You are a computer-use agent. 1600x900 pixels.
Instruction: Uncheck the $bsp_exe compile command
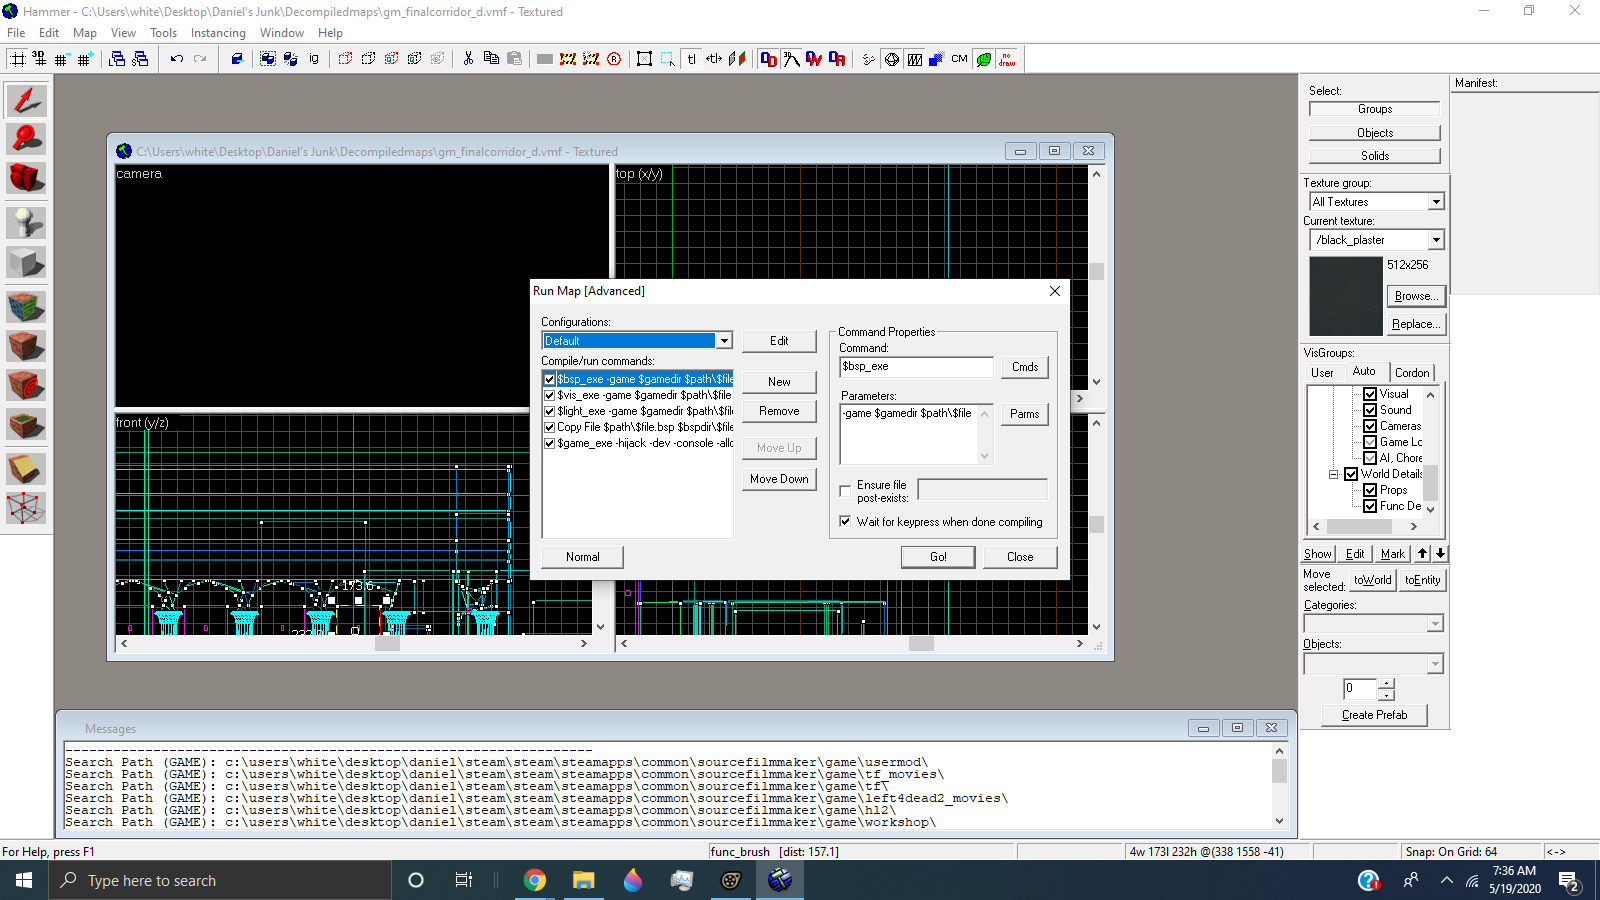tap(549, 379)
